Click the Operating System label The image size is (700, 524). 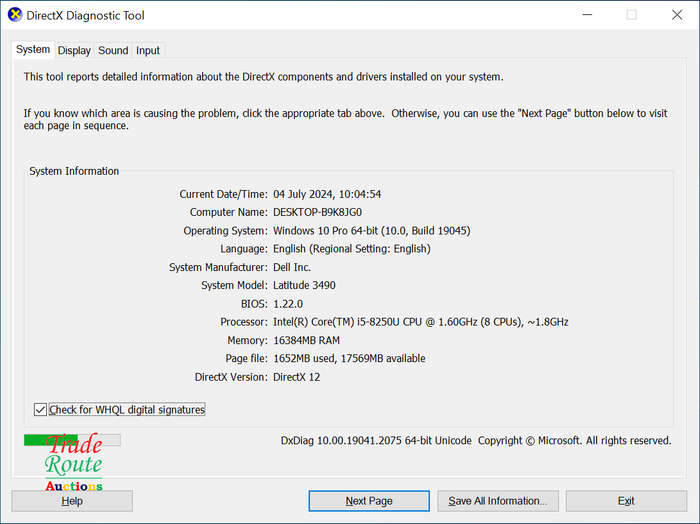[225, 230]
